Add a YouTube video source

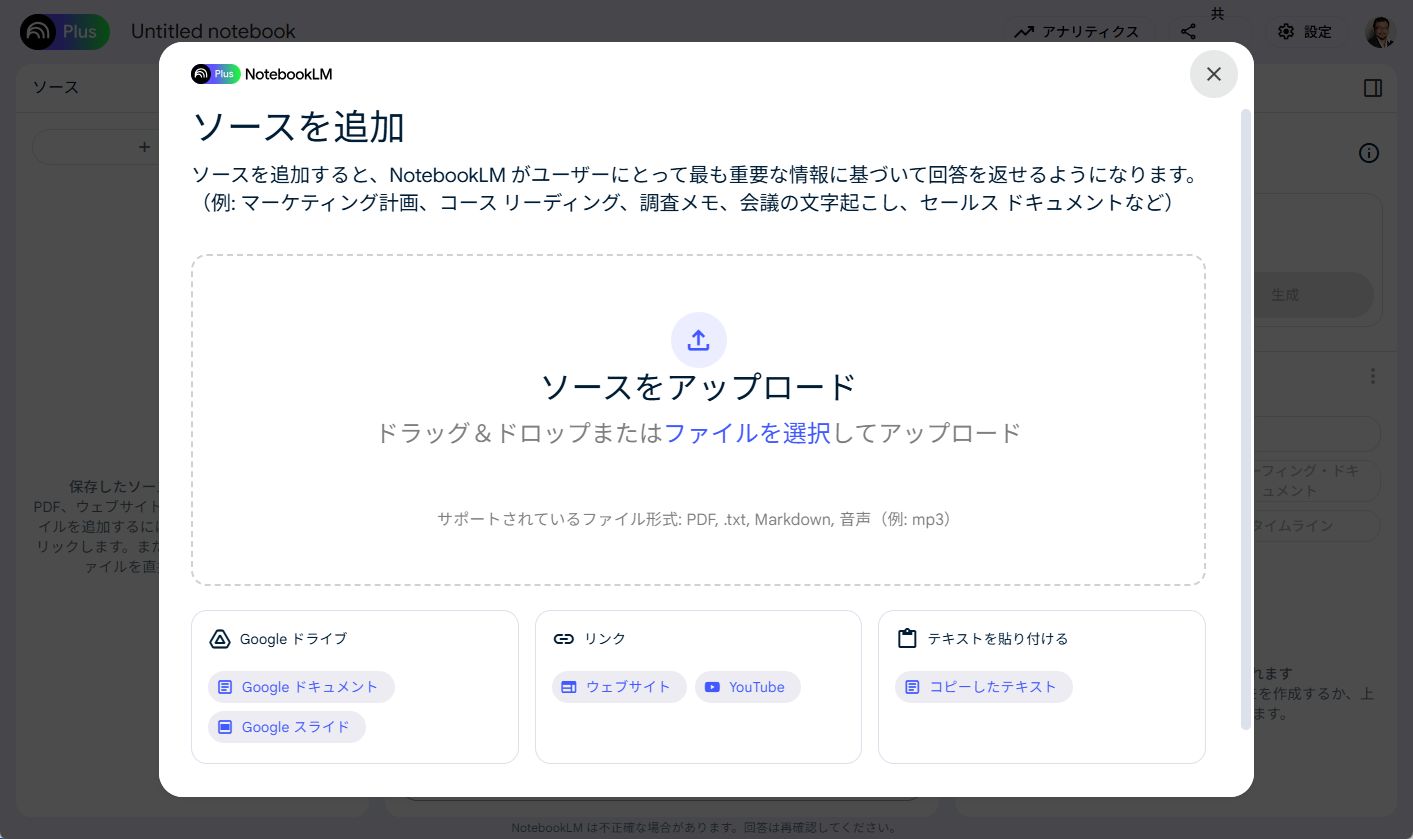pyautogui.click(x=748, y=687)
